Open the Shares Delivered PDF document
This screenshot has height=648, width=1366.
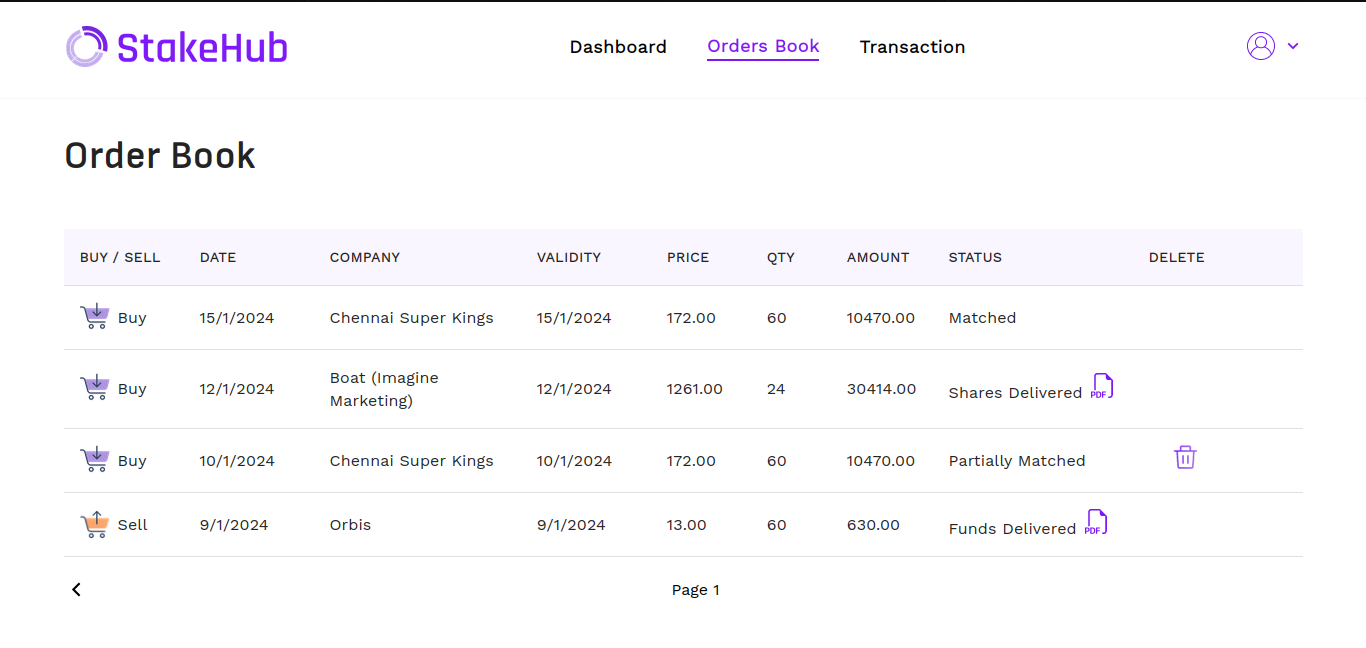tap(1102, 386)
